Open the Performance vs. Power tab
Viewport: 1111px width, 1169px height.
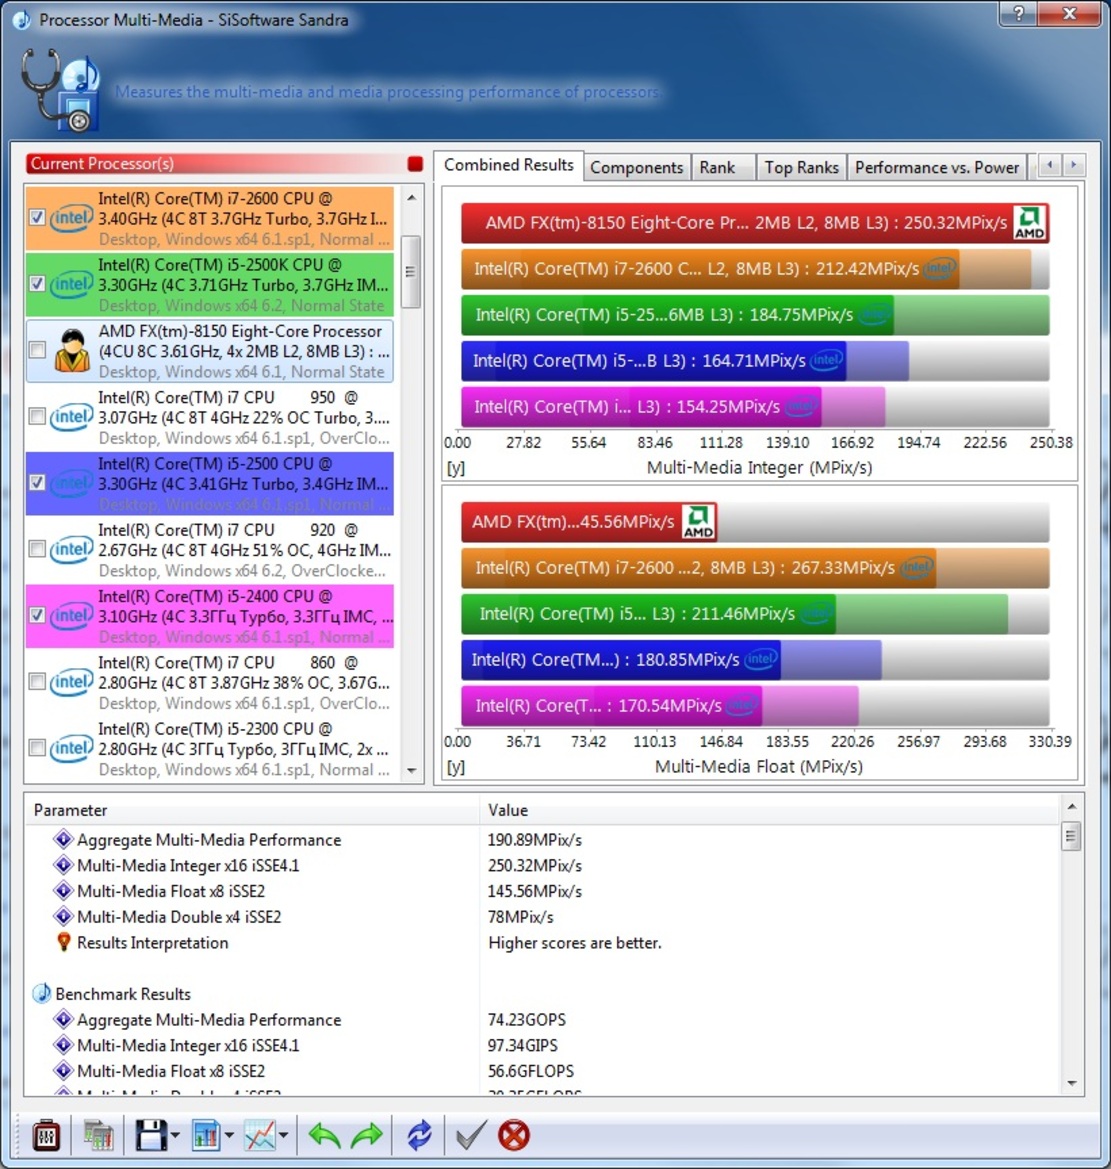pos(937,168)
